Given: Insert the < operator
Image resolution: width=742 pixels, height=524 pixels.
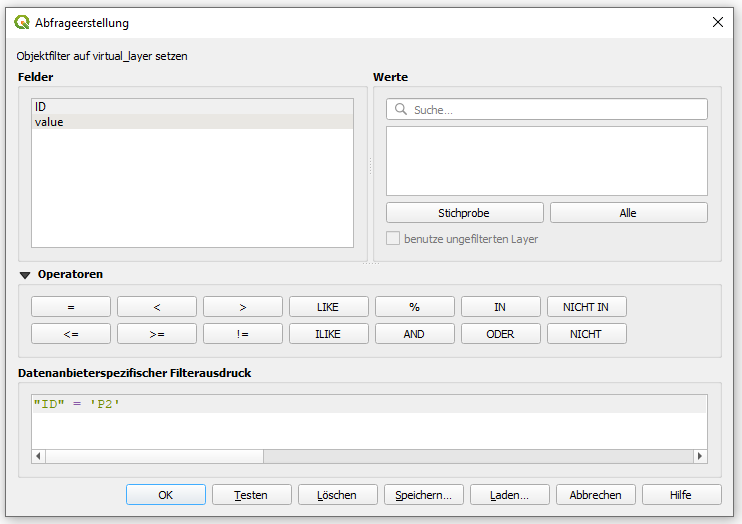Looking at the screenshot, I should pyautogui.click(x=157, y=307).
